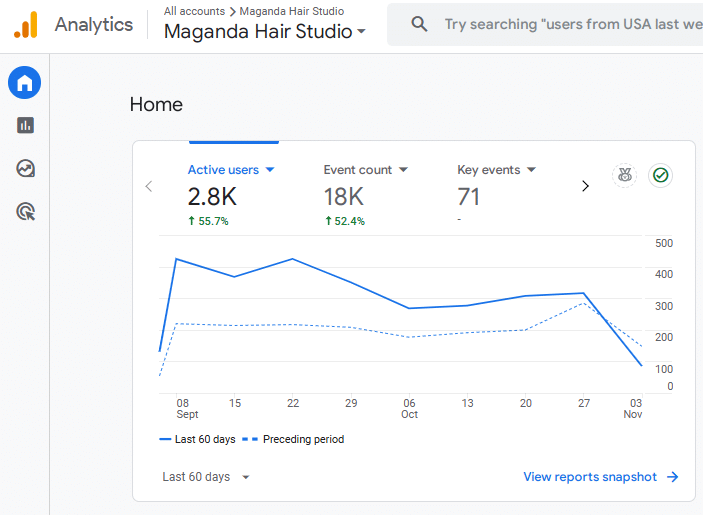The width and height of the screenshot is (703, 515).
Task: Click the View reports snapshot link
Action: [601, 477]
